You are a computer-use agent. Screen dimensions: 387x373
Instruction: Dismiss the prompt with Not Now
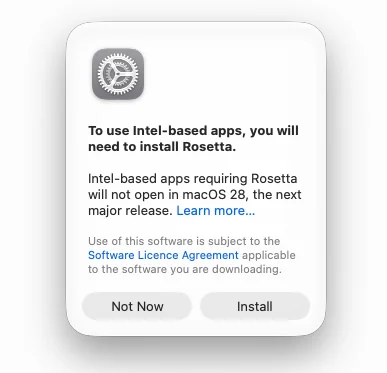(137, 306)
